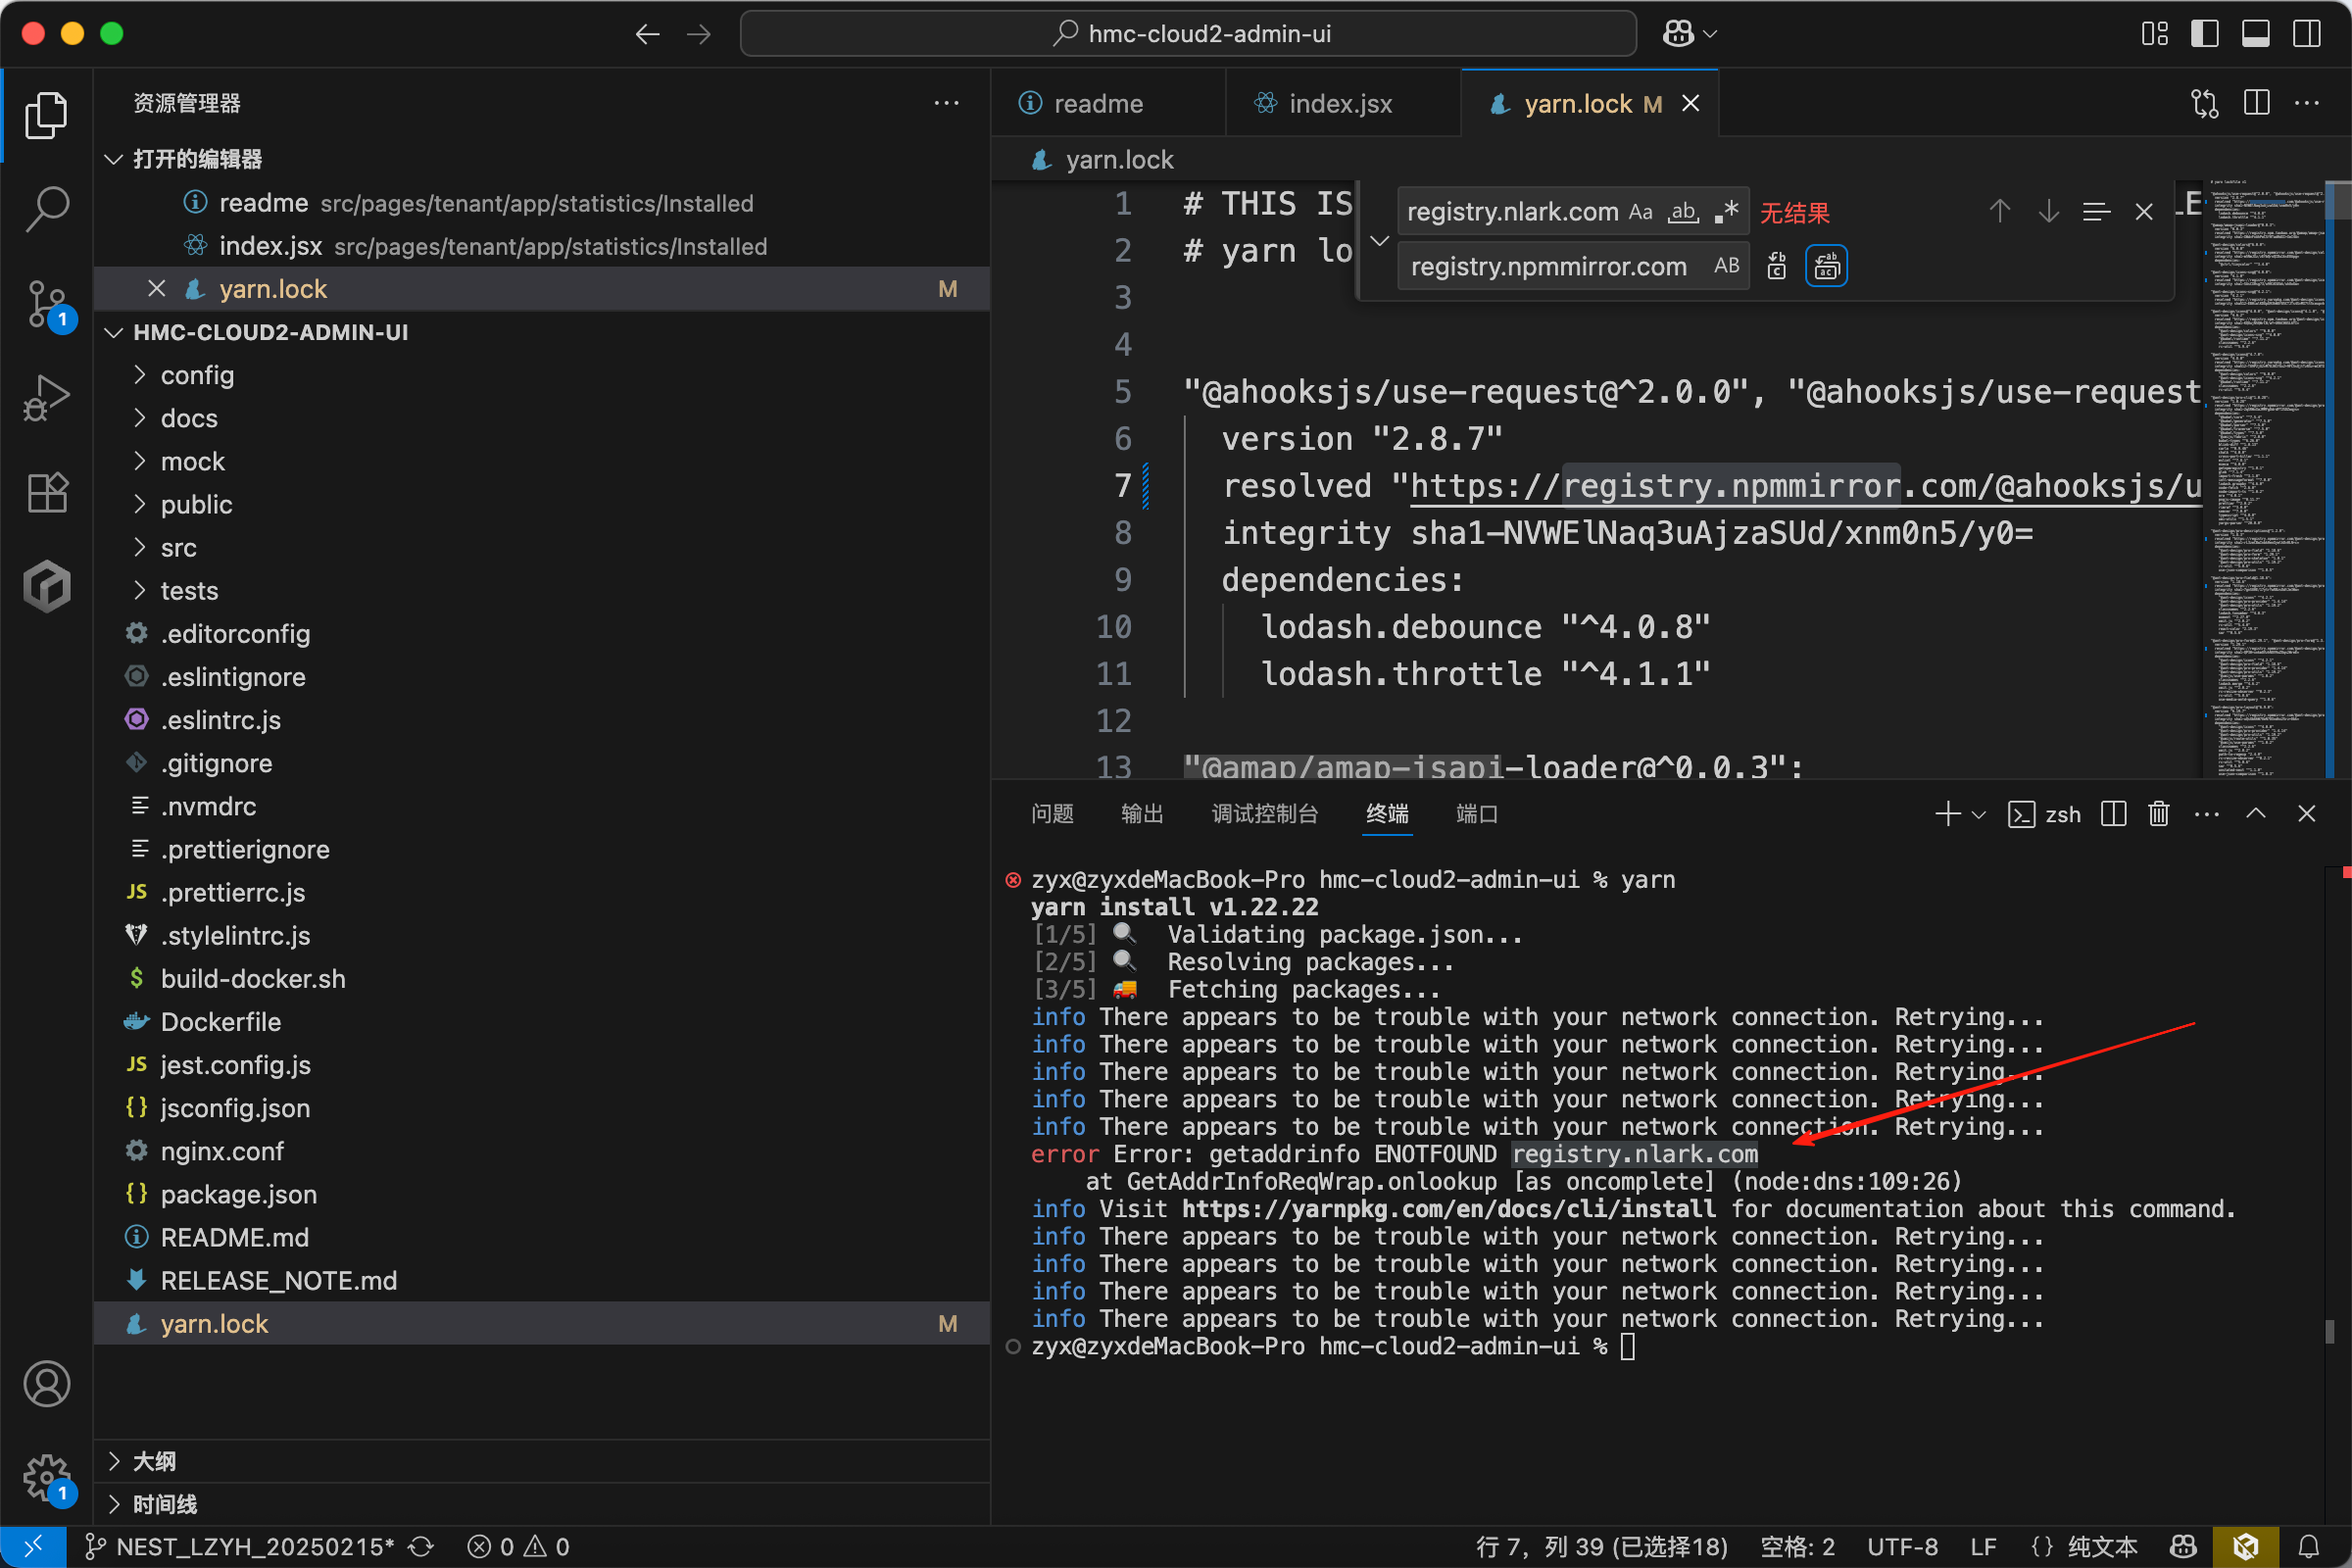Toggle Use Regular Expression in find
This screenshot has height=1568, width=2352.
coord(1727,212)
